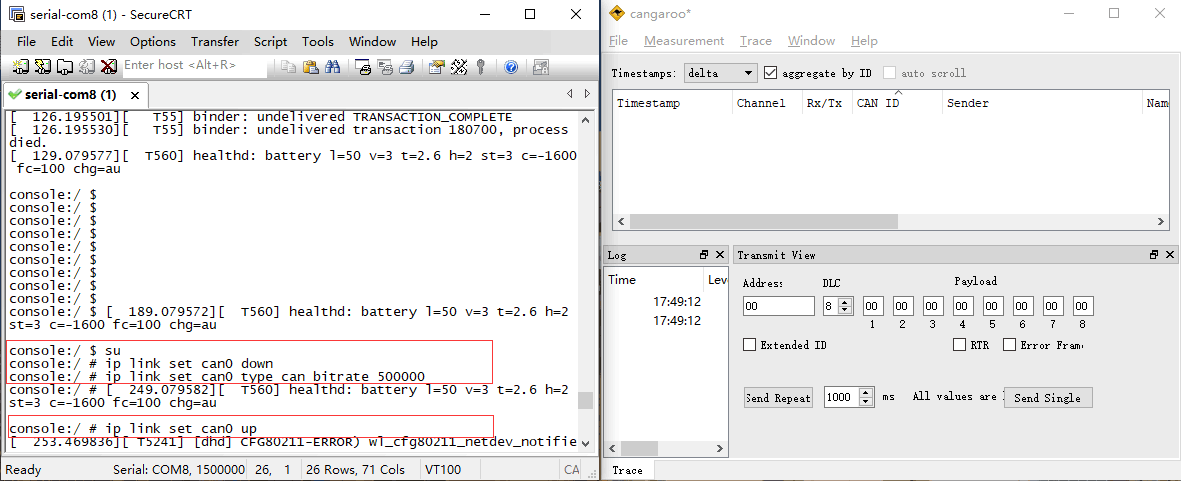
Task: Click the Keymap Editor icon
Action: coord(459,67)
